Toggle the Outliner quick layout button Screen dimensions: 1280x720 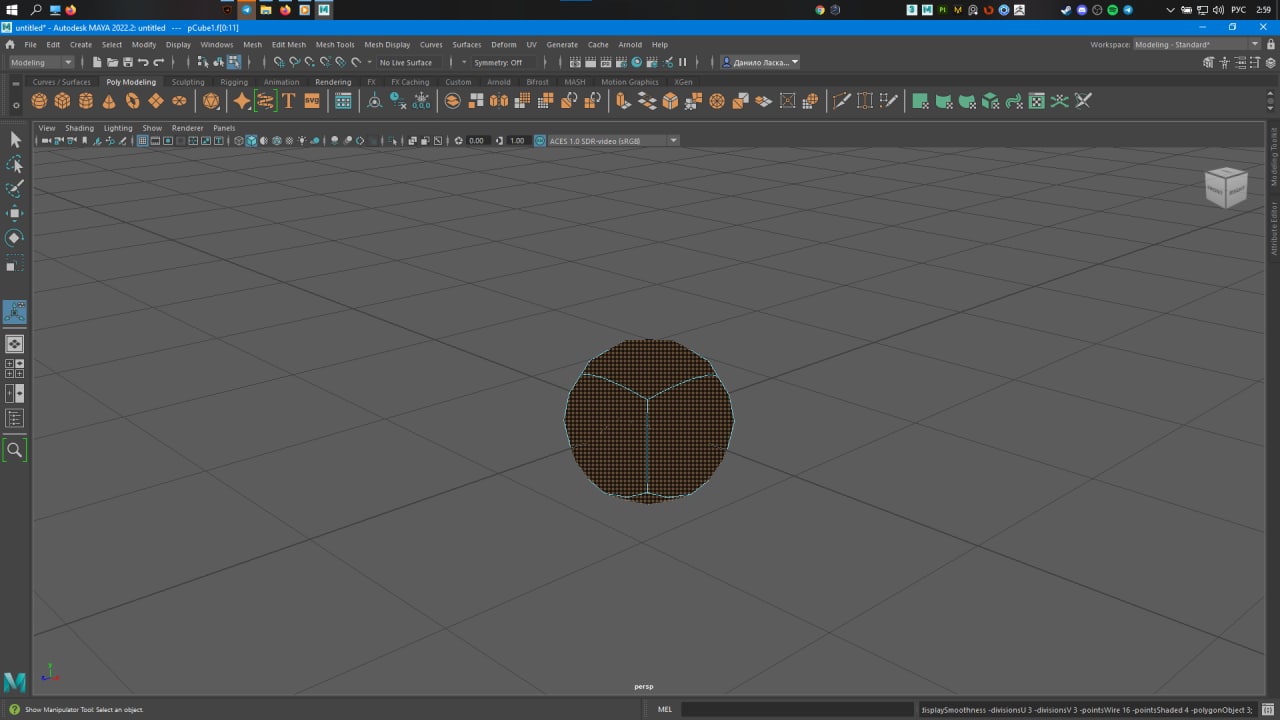(x=15, y=418)
